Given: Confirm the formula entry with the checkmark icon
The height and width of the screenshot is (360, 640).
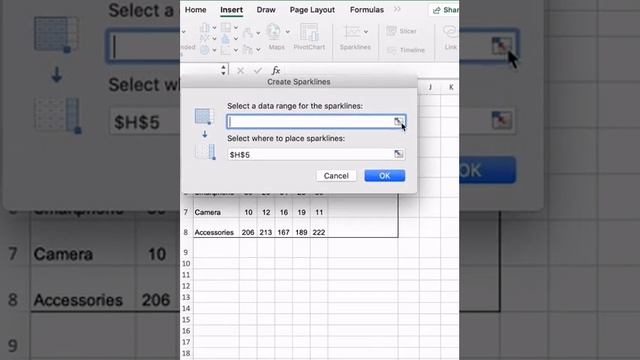Looking at the screenshot, I should pyautogui.click(x=258, y=71).
